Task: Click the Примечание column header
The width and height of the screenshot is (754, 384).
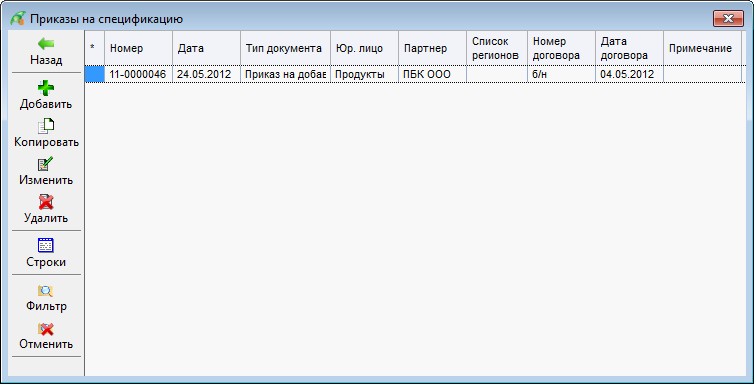Action: [702, 48]
